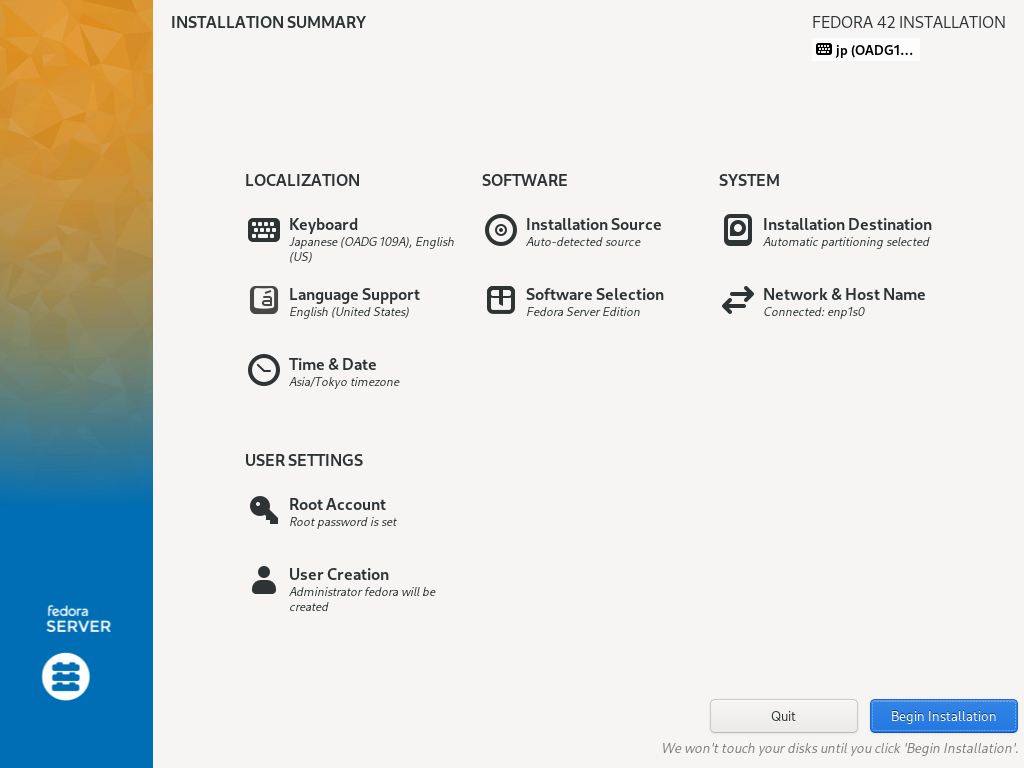Open the Network & Host Name title
Image resolution: width=1024 pixels, height=768 pixels.
(844, 295)
